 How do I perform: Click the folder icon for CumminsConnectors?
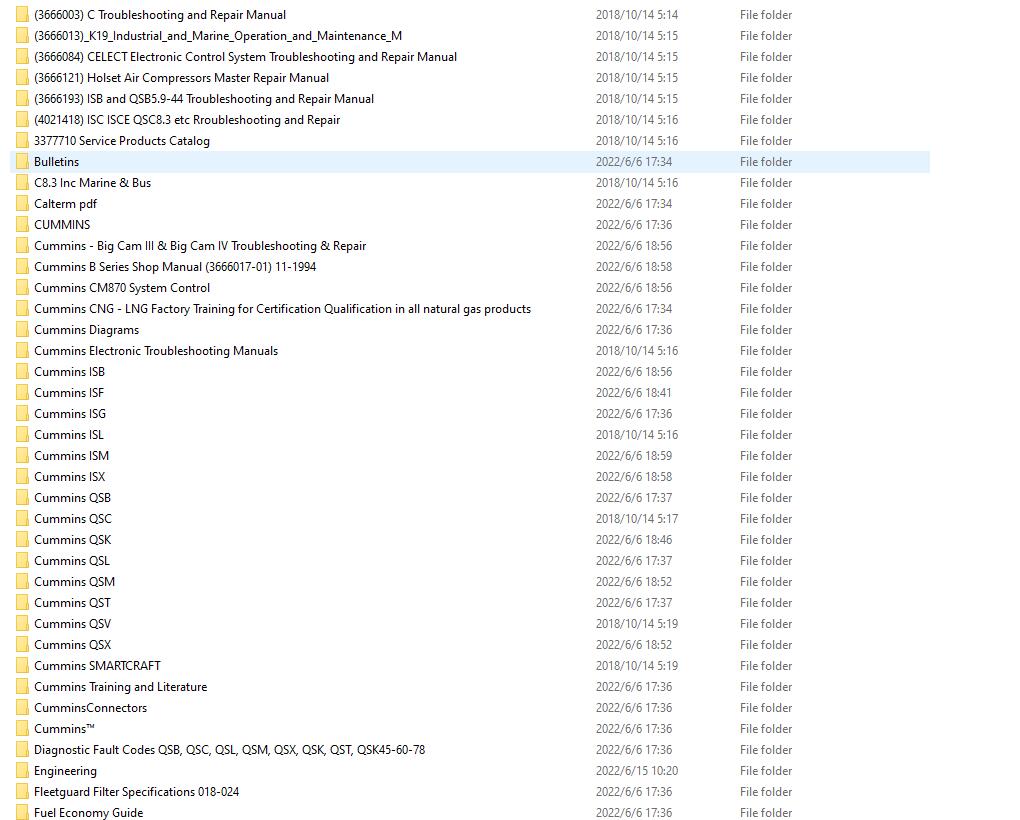coord(22,708)
